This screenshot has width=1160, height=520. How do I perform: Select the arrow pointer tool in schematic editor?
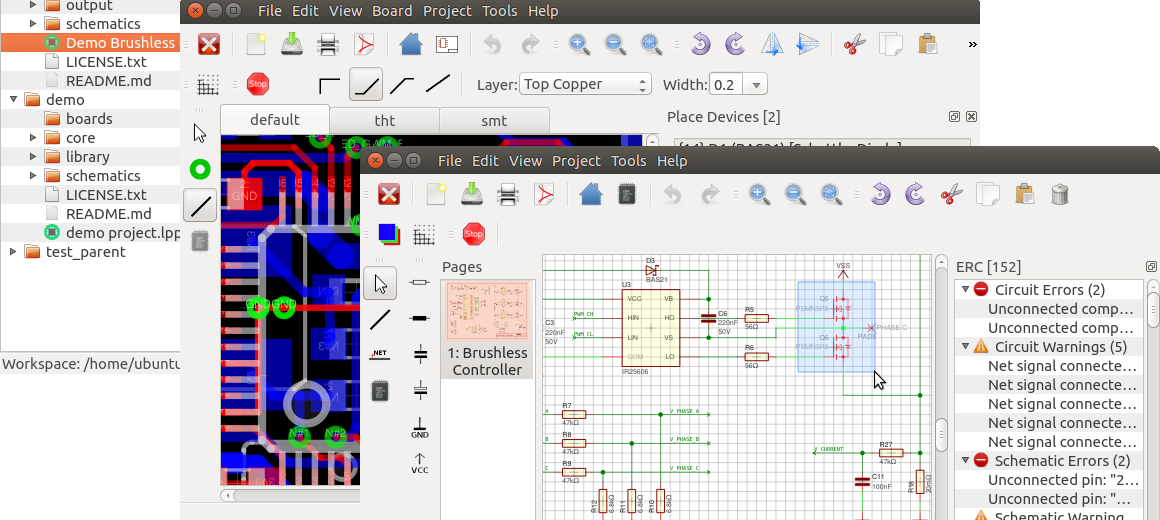[x=380, y=284]
